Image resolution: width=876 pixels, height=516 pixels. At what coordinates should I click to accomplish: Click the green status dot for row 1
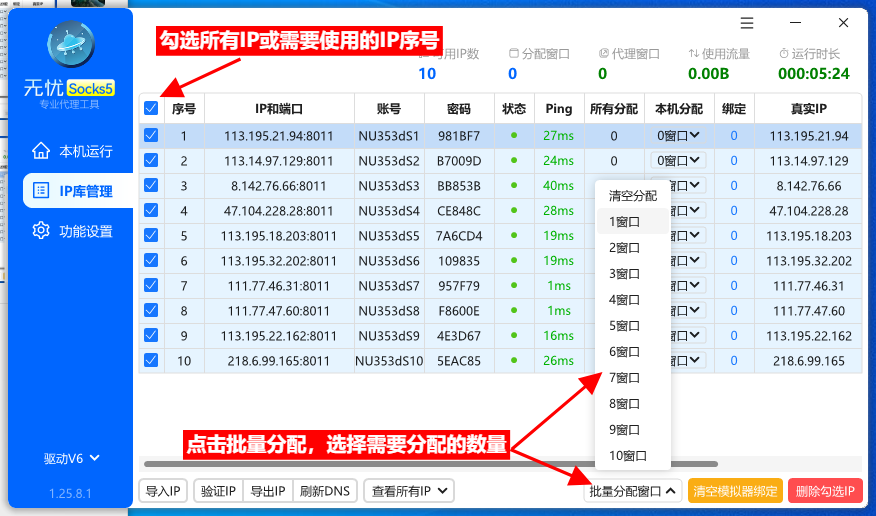click(x=514, y=135)
